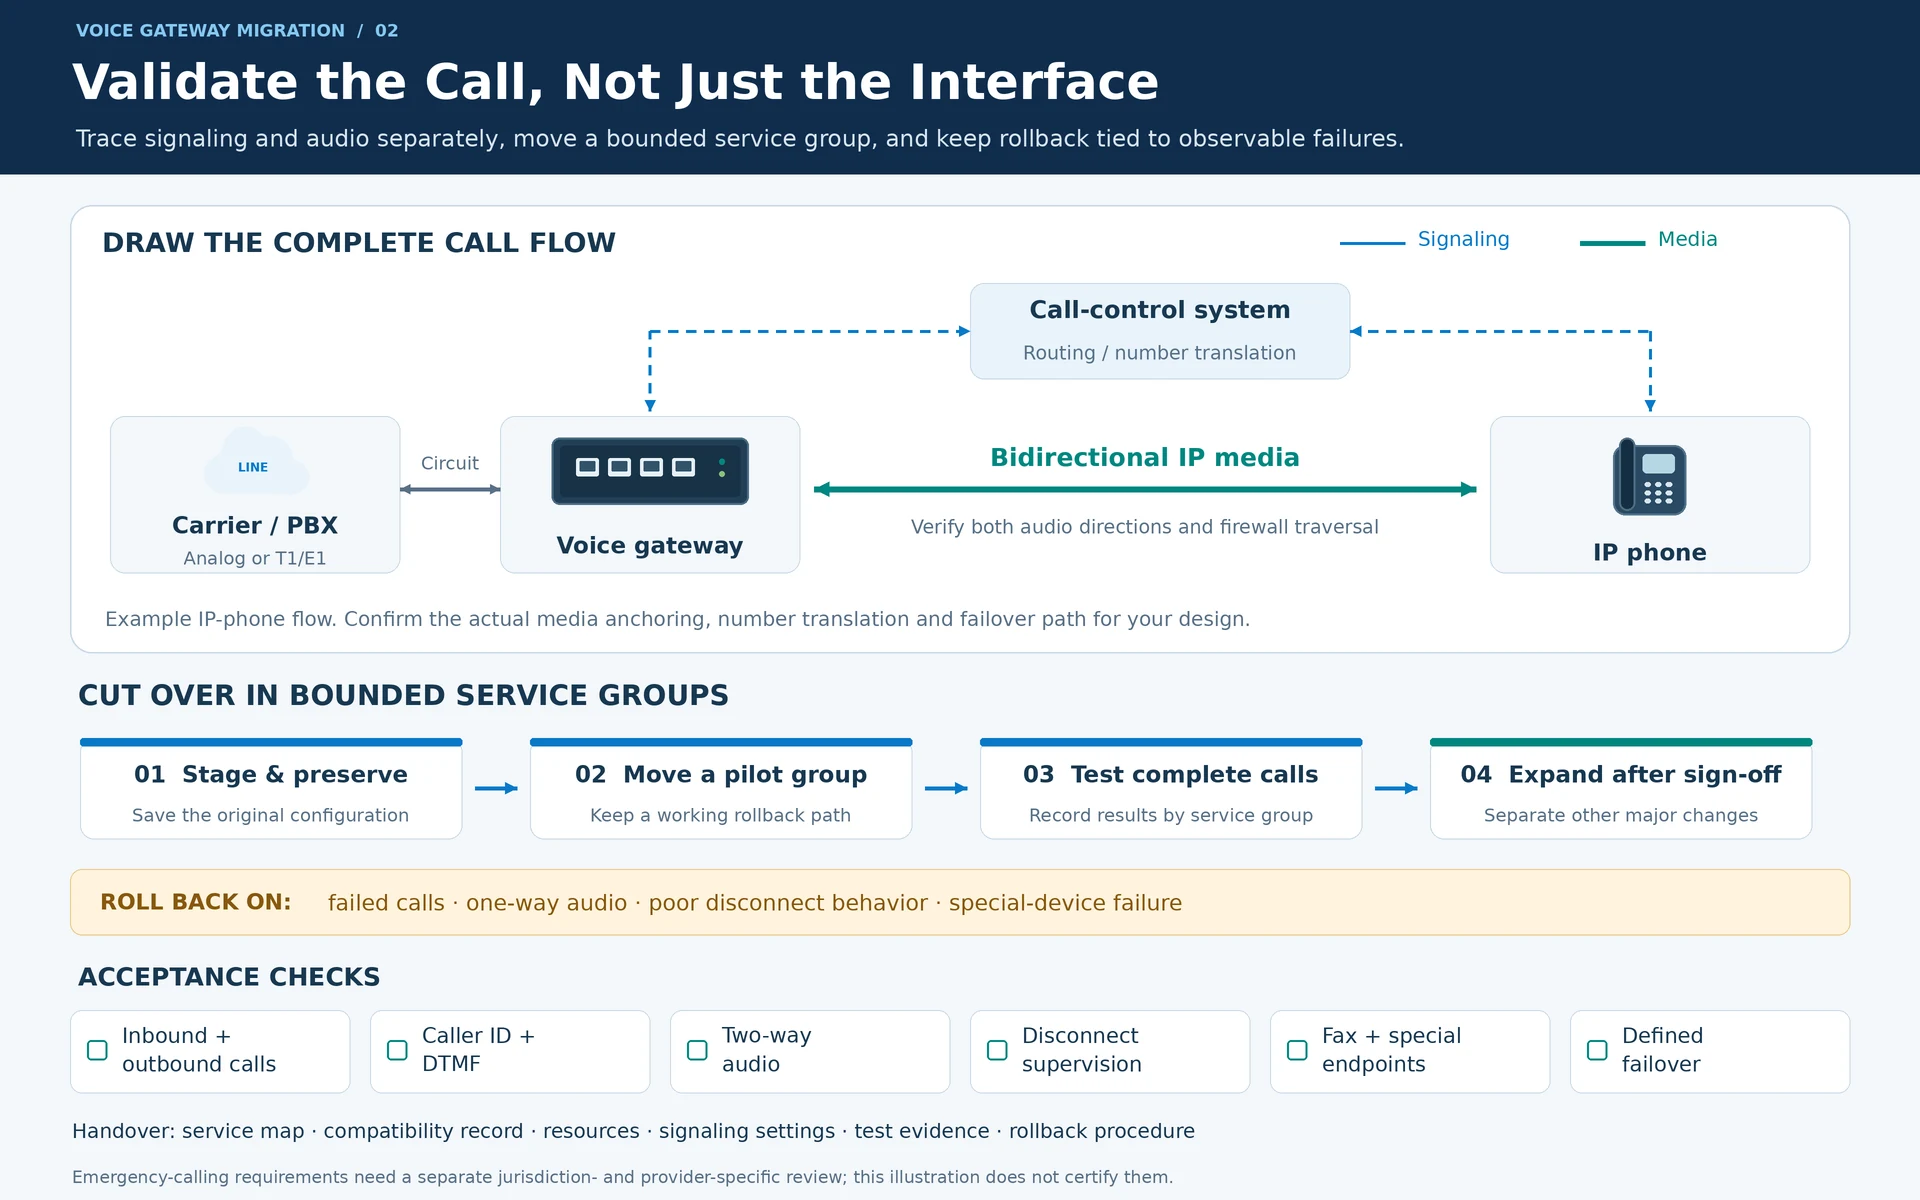Enable the Fax + special endpoints checkbox

pyautogui.click(x=1297, y=1050)
